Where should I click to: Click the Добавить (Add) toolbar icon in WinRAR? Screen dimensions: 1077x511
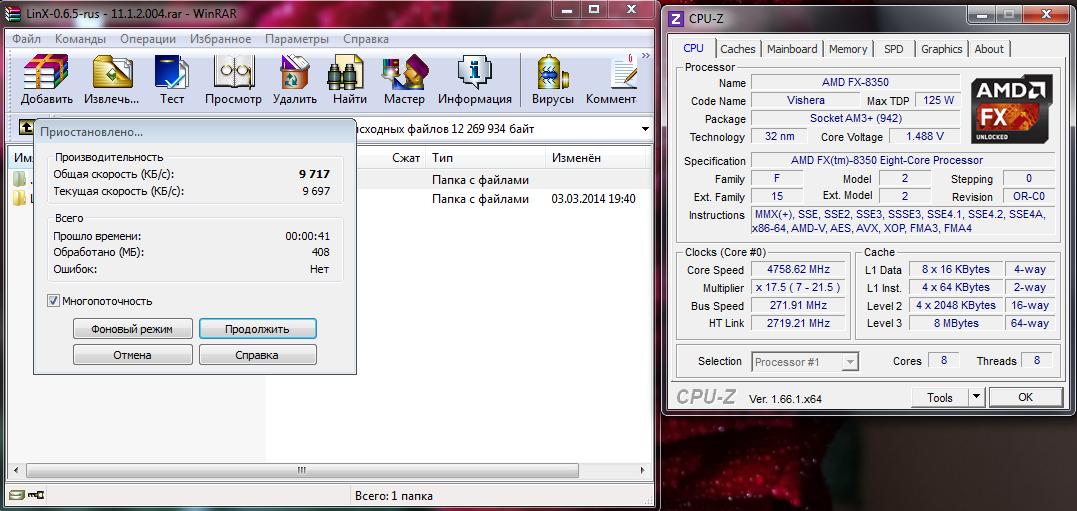click(x=46, y=80)
